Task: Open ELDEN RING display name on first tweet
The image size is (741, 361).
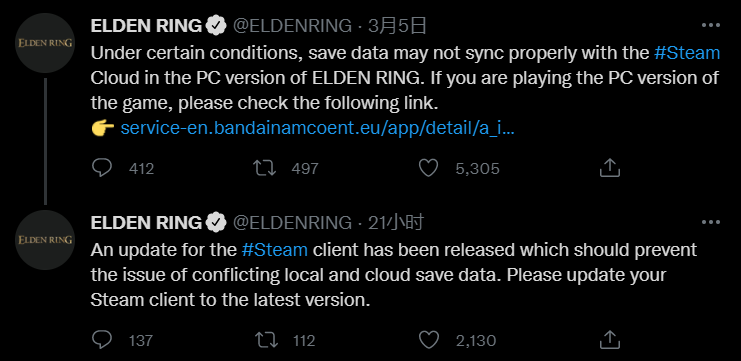Action: click(146, 26)
